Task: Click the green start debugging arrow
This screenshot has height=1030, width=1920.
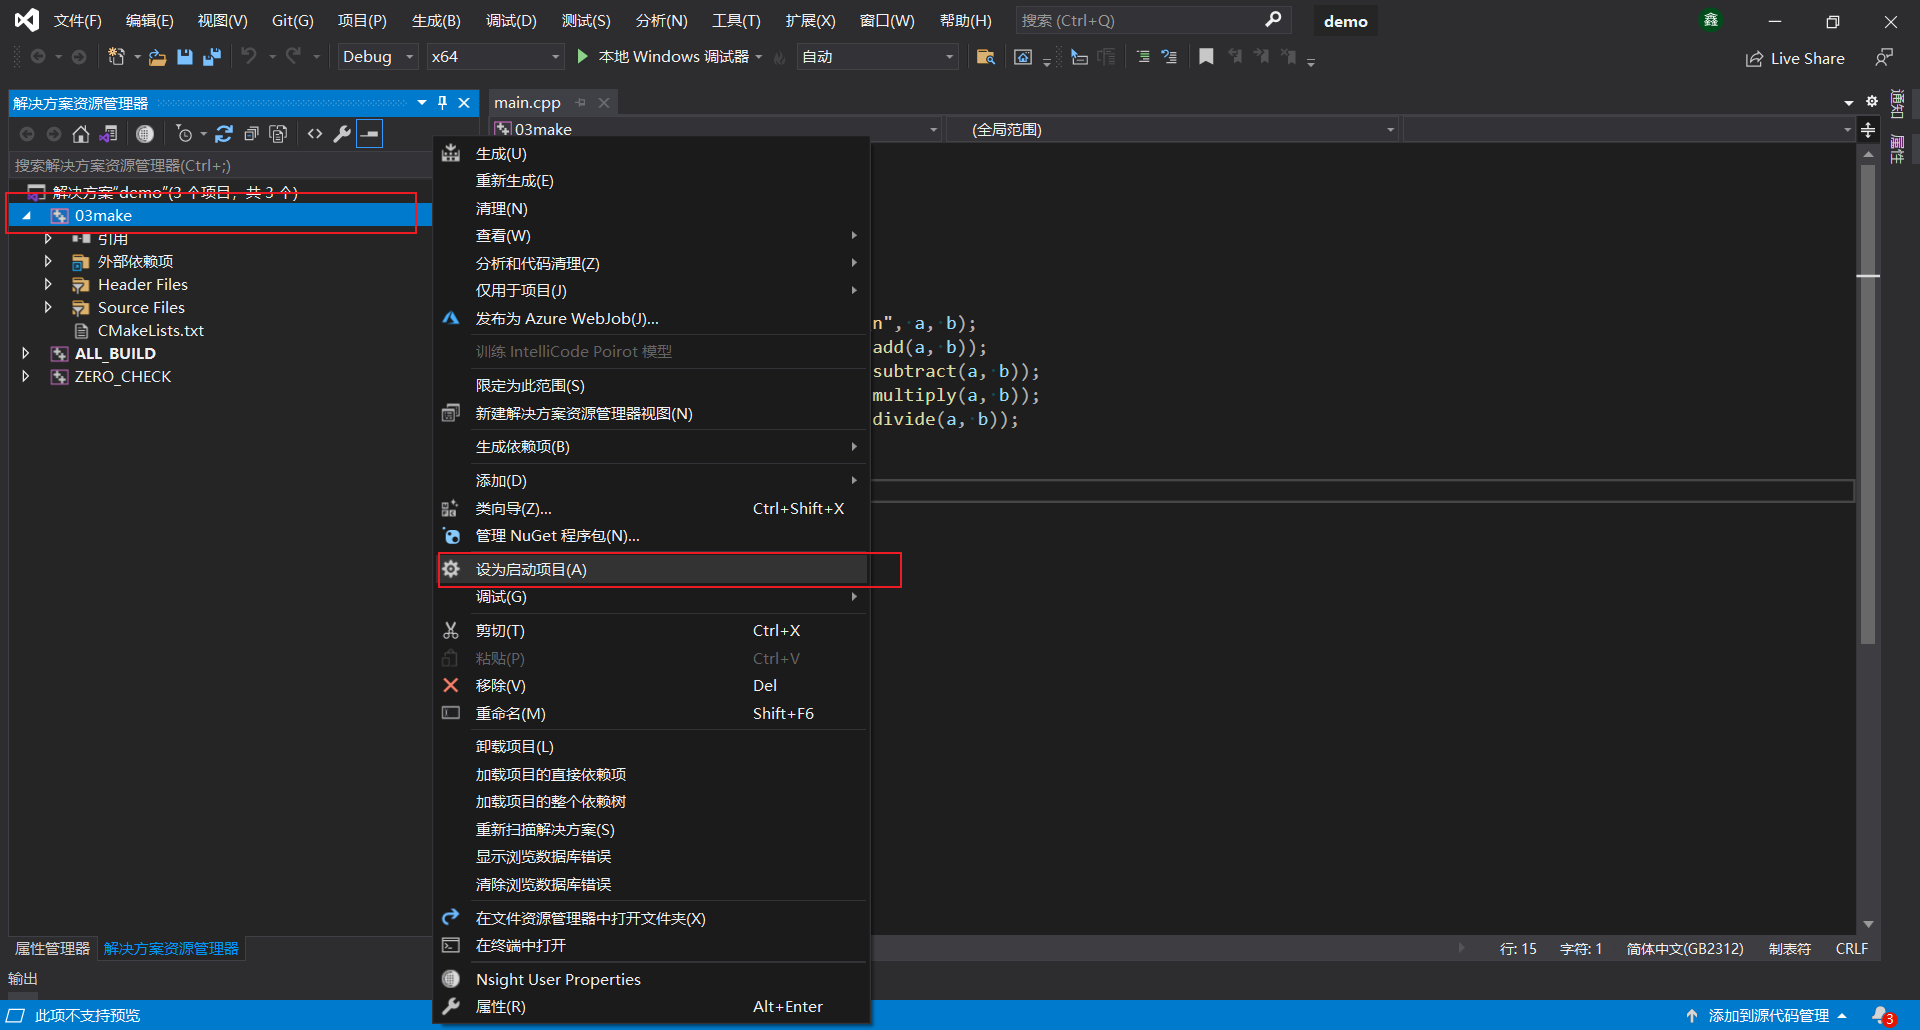Action: (583, 57)
